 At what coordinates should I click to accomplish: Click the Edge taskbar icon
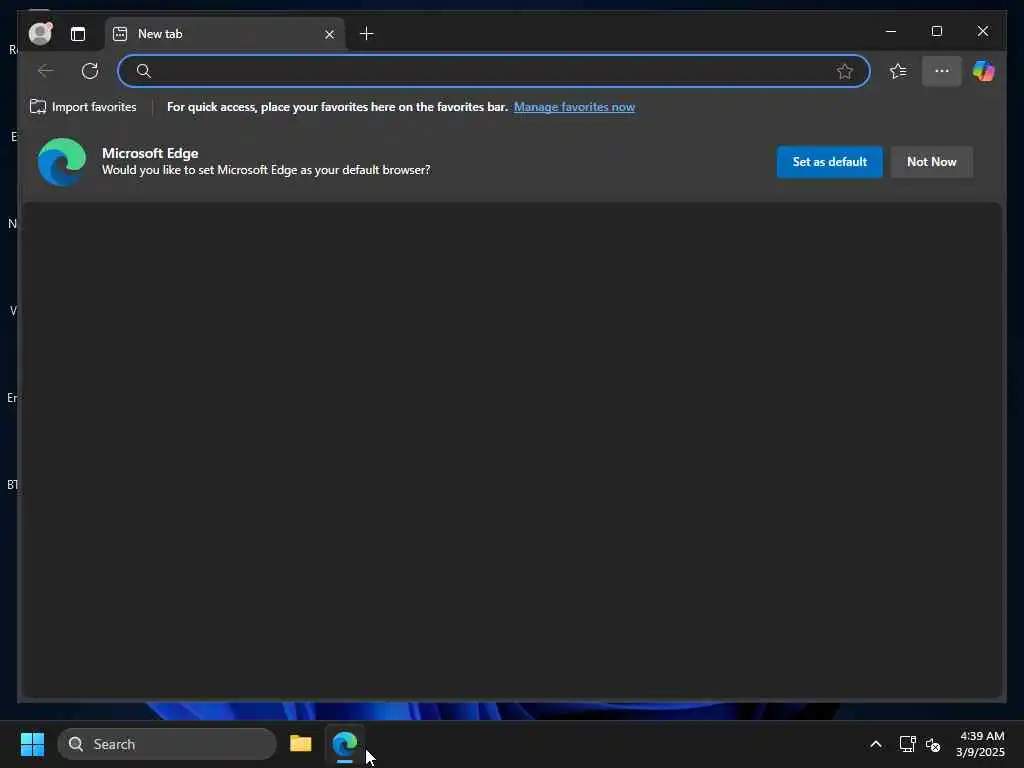click(x=345, y=744)
